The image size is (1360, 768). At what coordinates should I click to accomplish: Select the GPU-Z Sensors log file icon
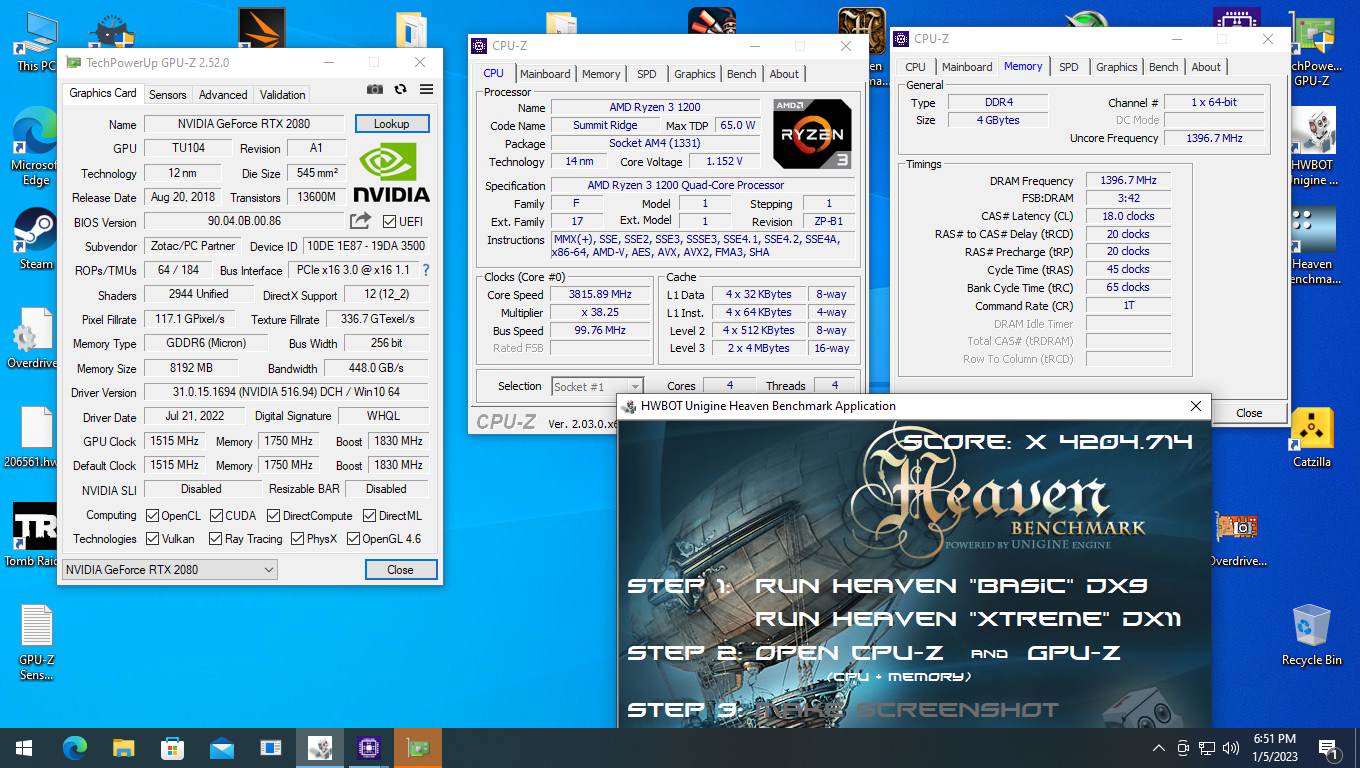tap(36, 642)
